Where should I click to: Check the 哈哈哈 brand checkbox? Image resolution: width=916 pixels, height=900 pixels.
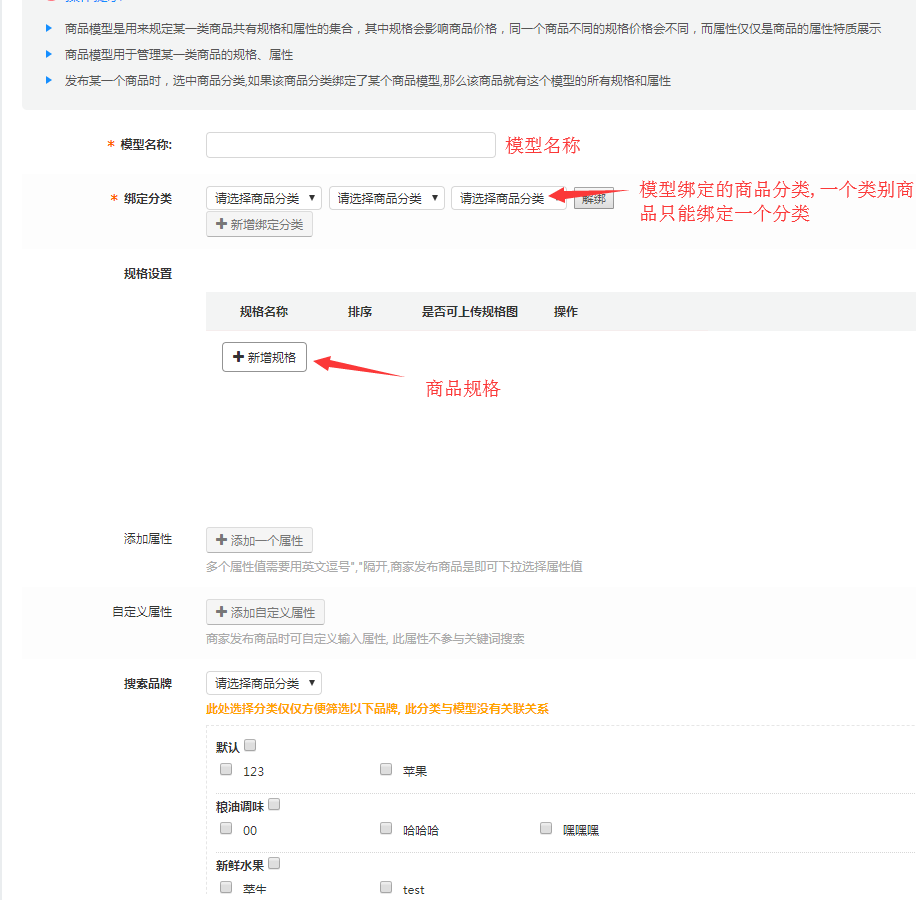386,829
